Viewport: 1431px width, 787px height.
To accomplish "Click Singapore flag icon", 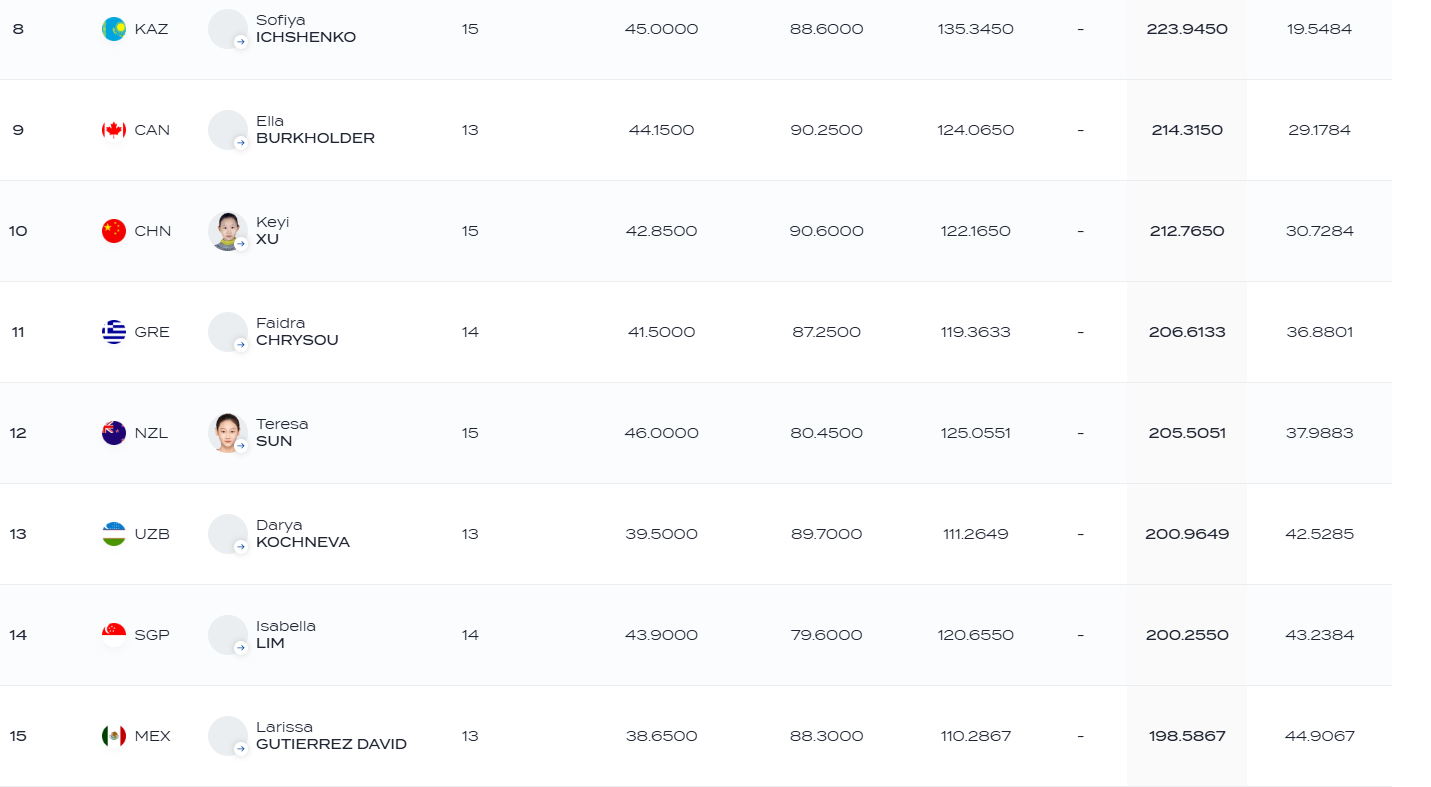I will 114,635.
